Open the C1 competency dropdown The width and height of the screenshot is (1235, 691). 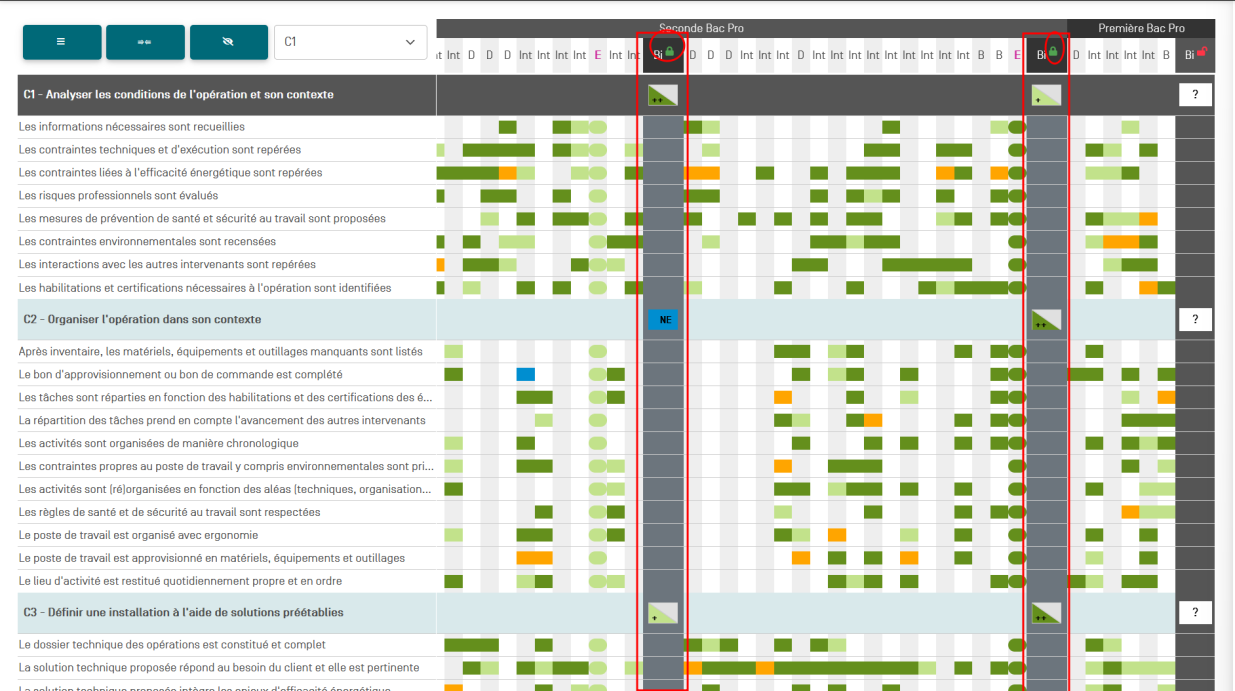tap(350, 42)
